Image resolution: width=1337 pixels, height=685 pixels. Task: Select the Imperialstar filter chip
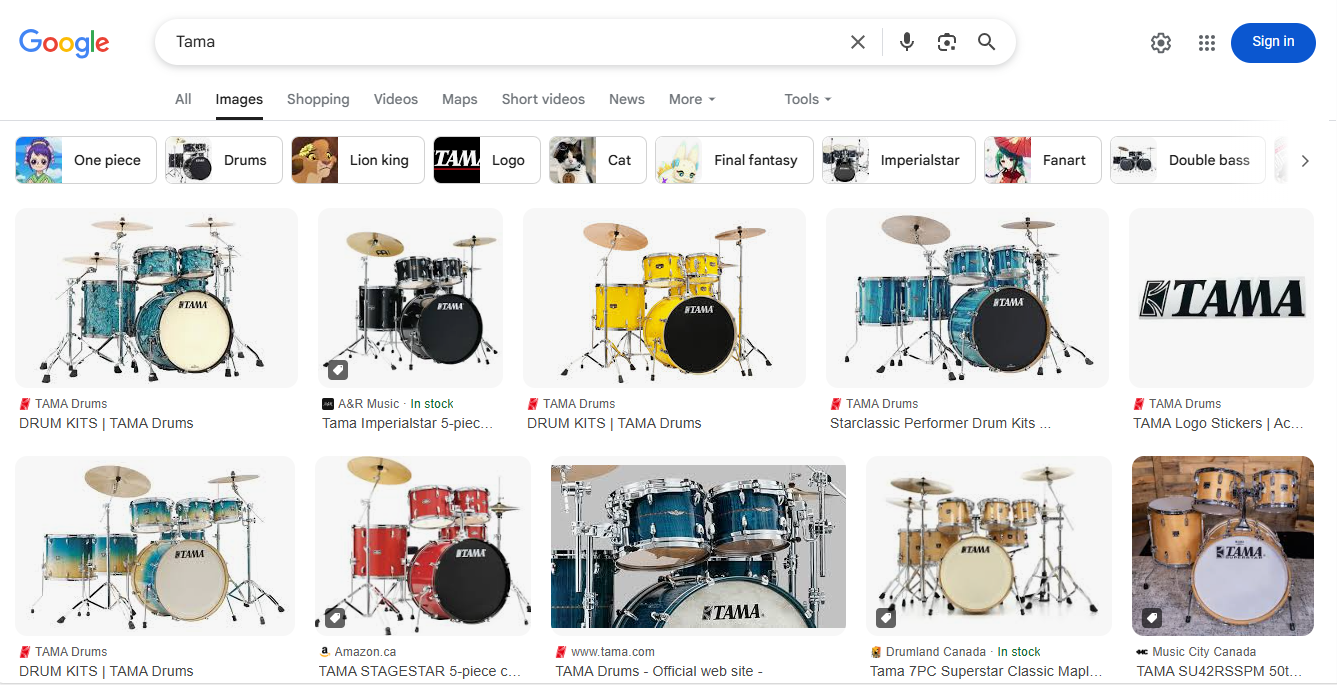tap(899, 160)
